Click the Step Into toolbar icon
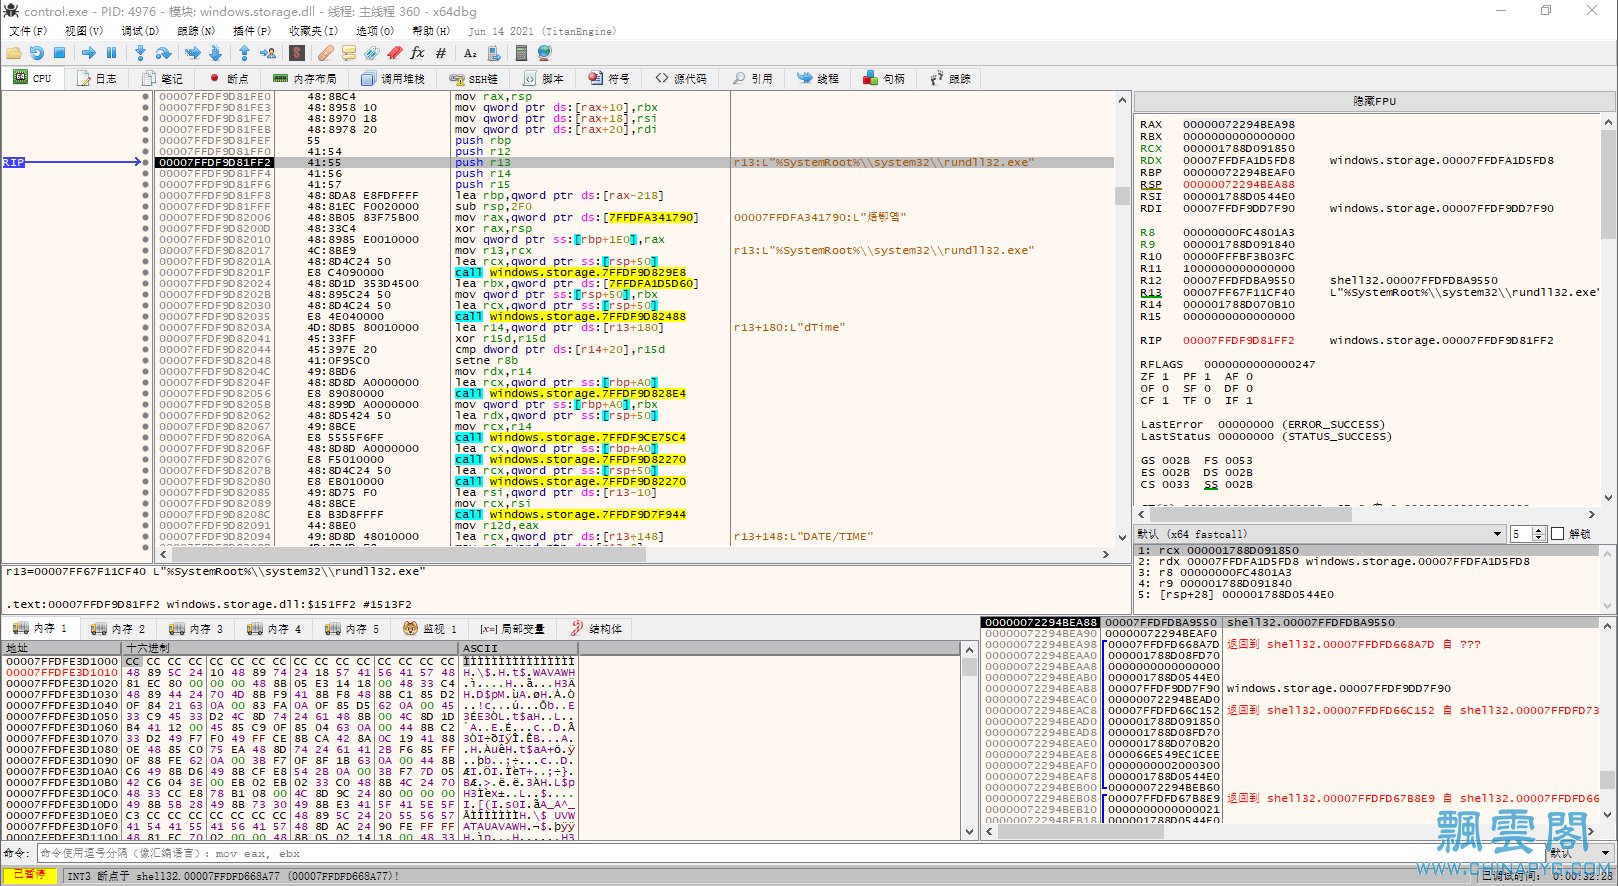This screenshot has height=886, width=1618. click(140, 53)
